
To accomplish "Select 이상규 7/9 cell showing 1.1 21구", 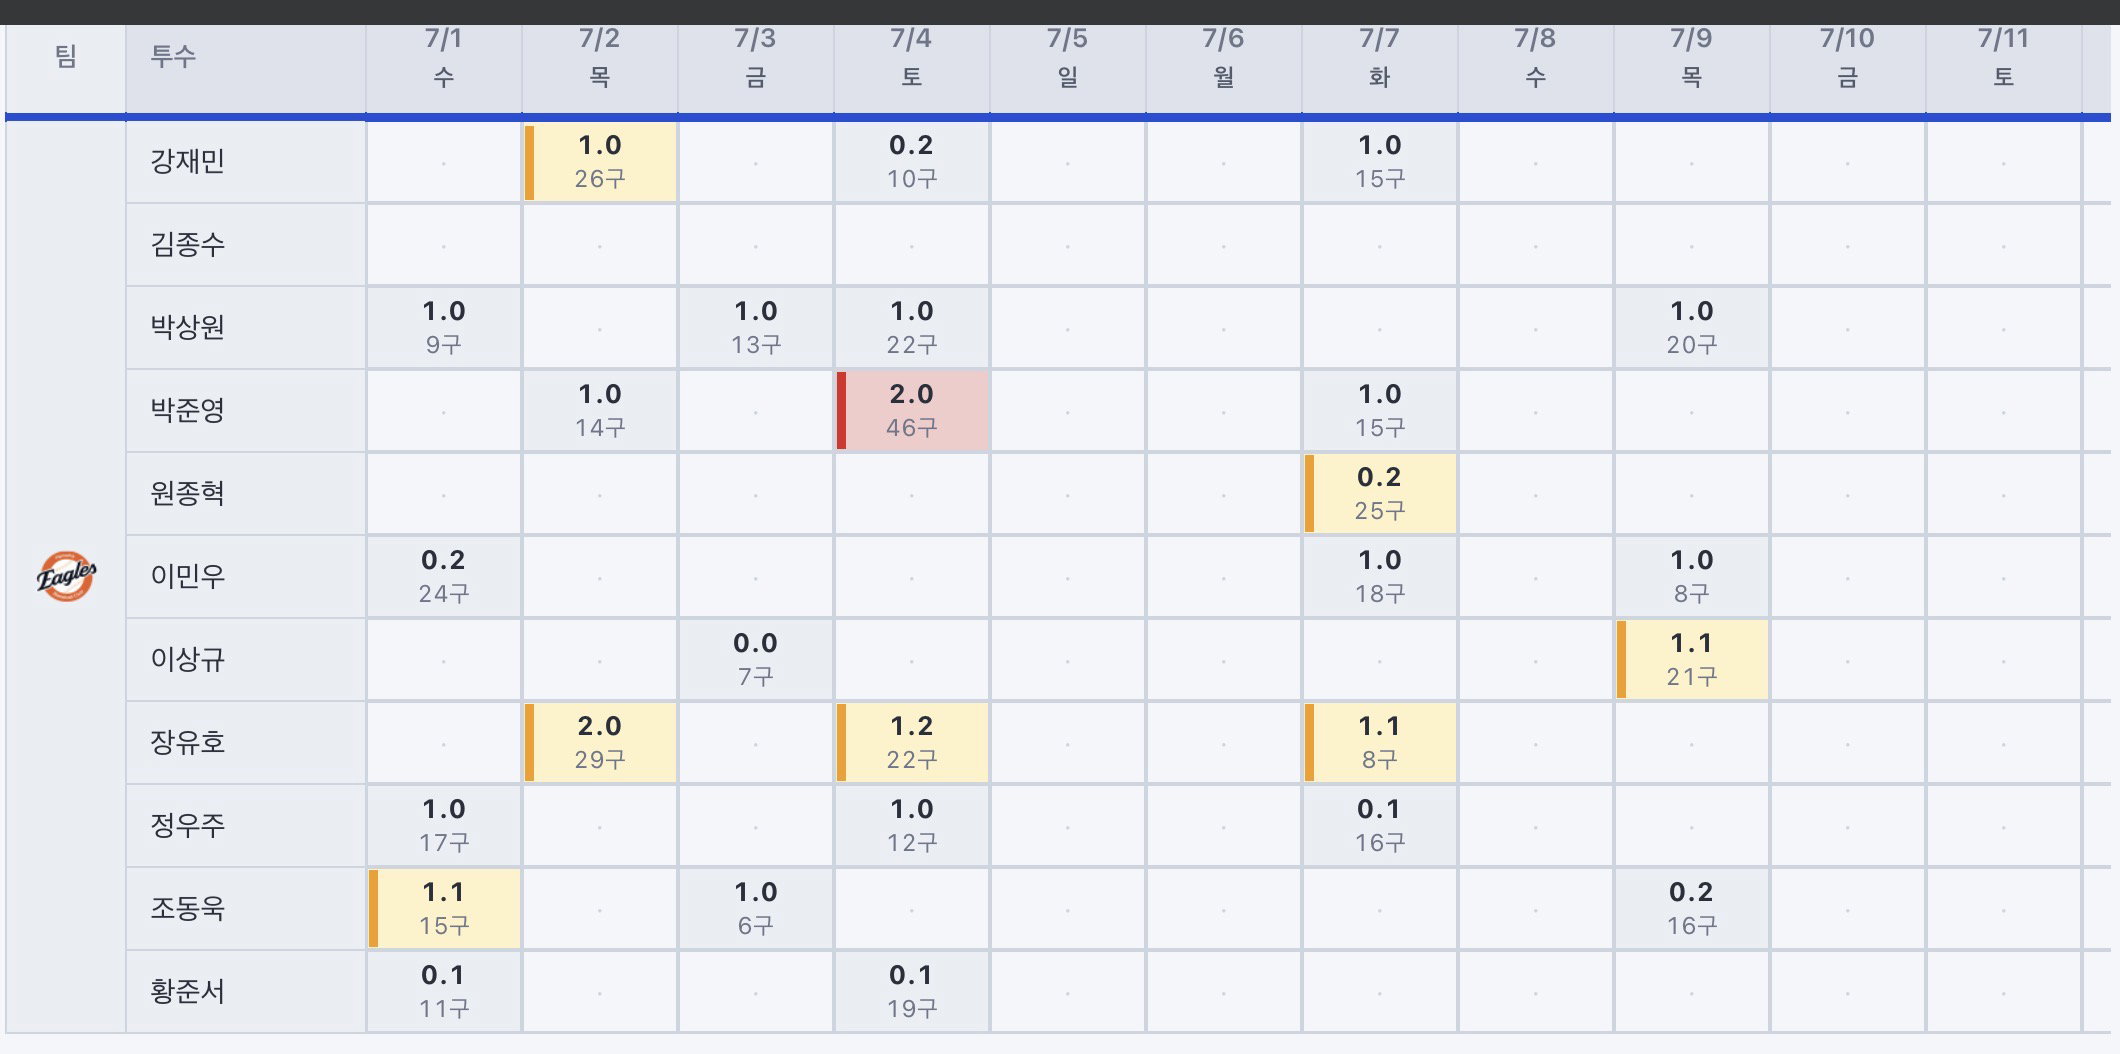I will 1692,660.
